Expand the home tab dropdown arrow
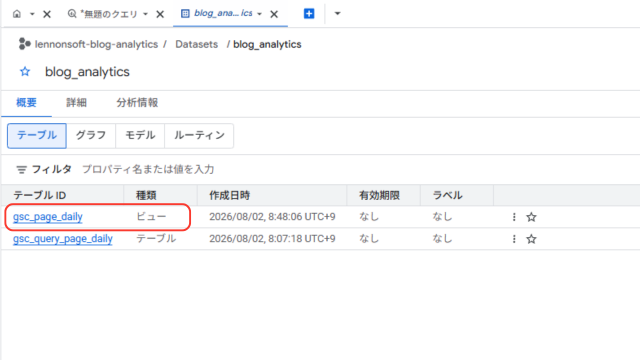This screenshot has width=640, height=360. coord(32,14)
